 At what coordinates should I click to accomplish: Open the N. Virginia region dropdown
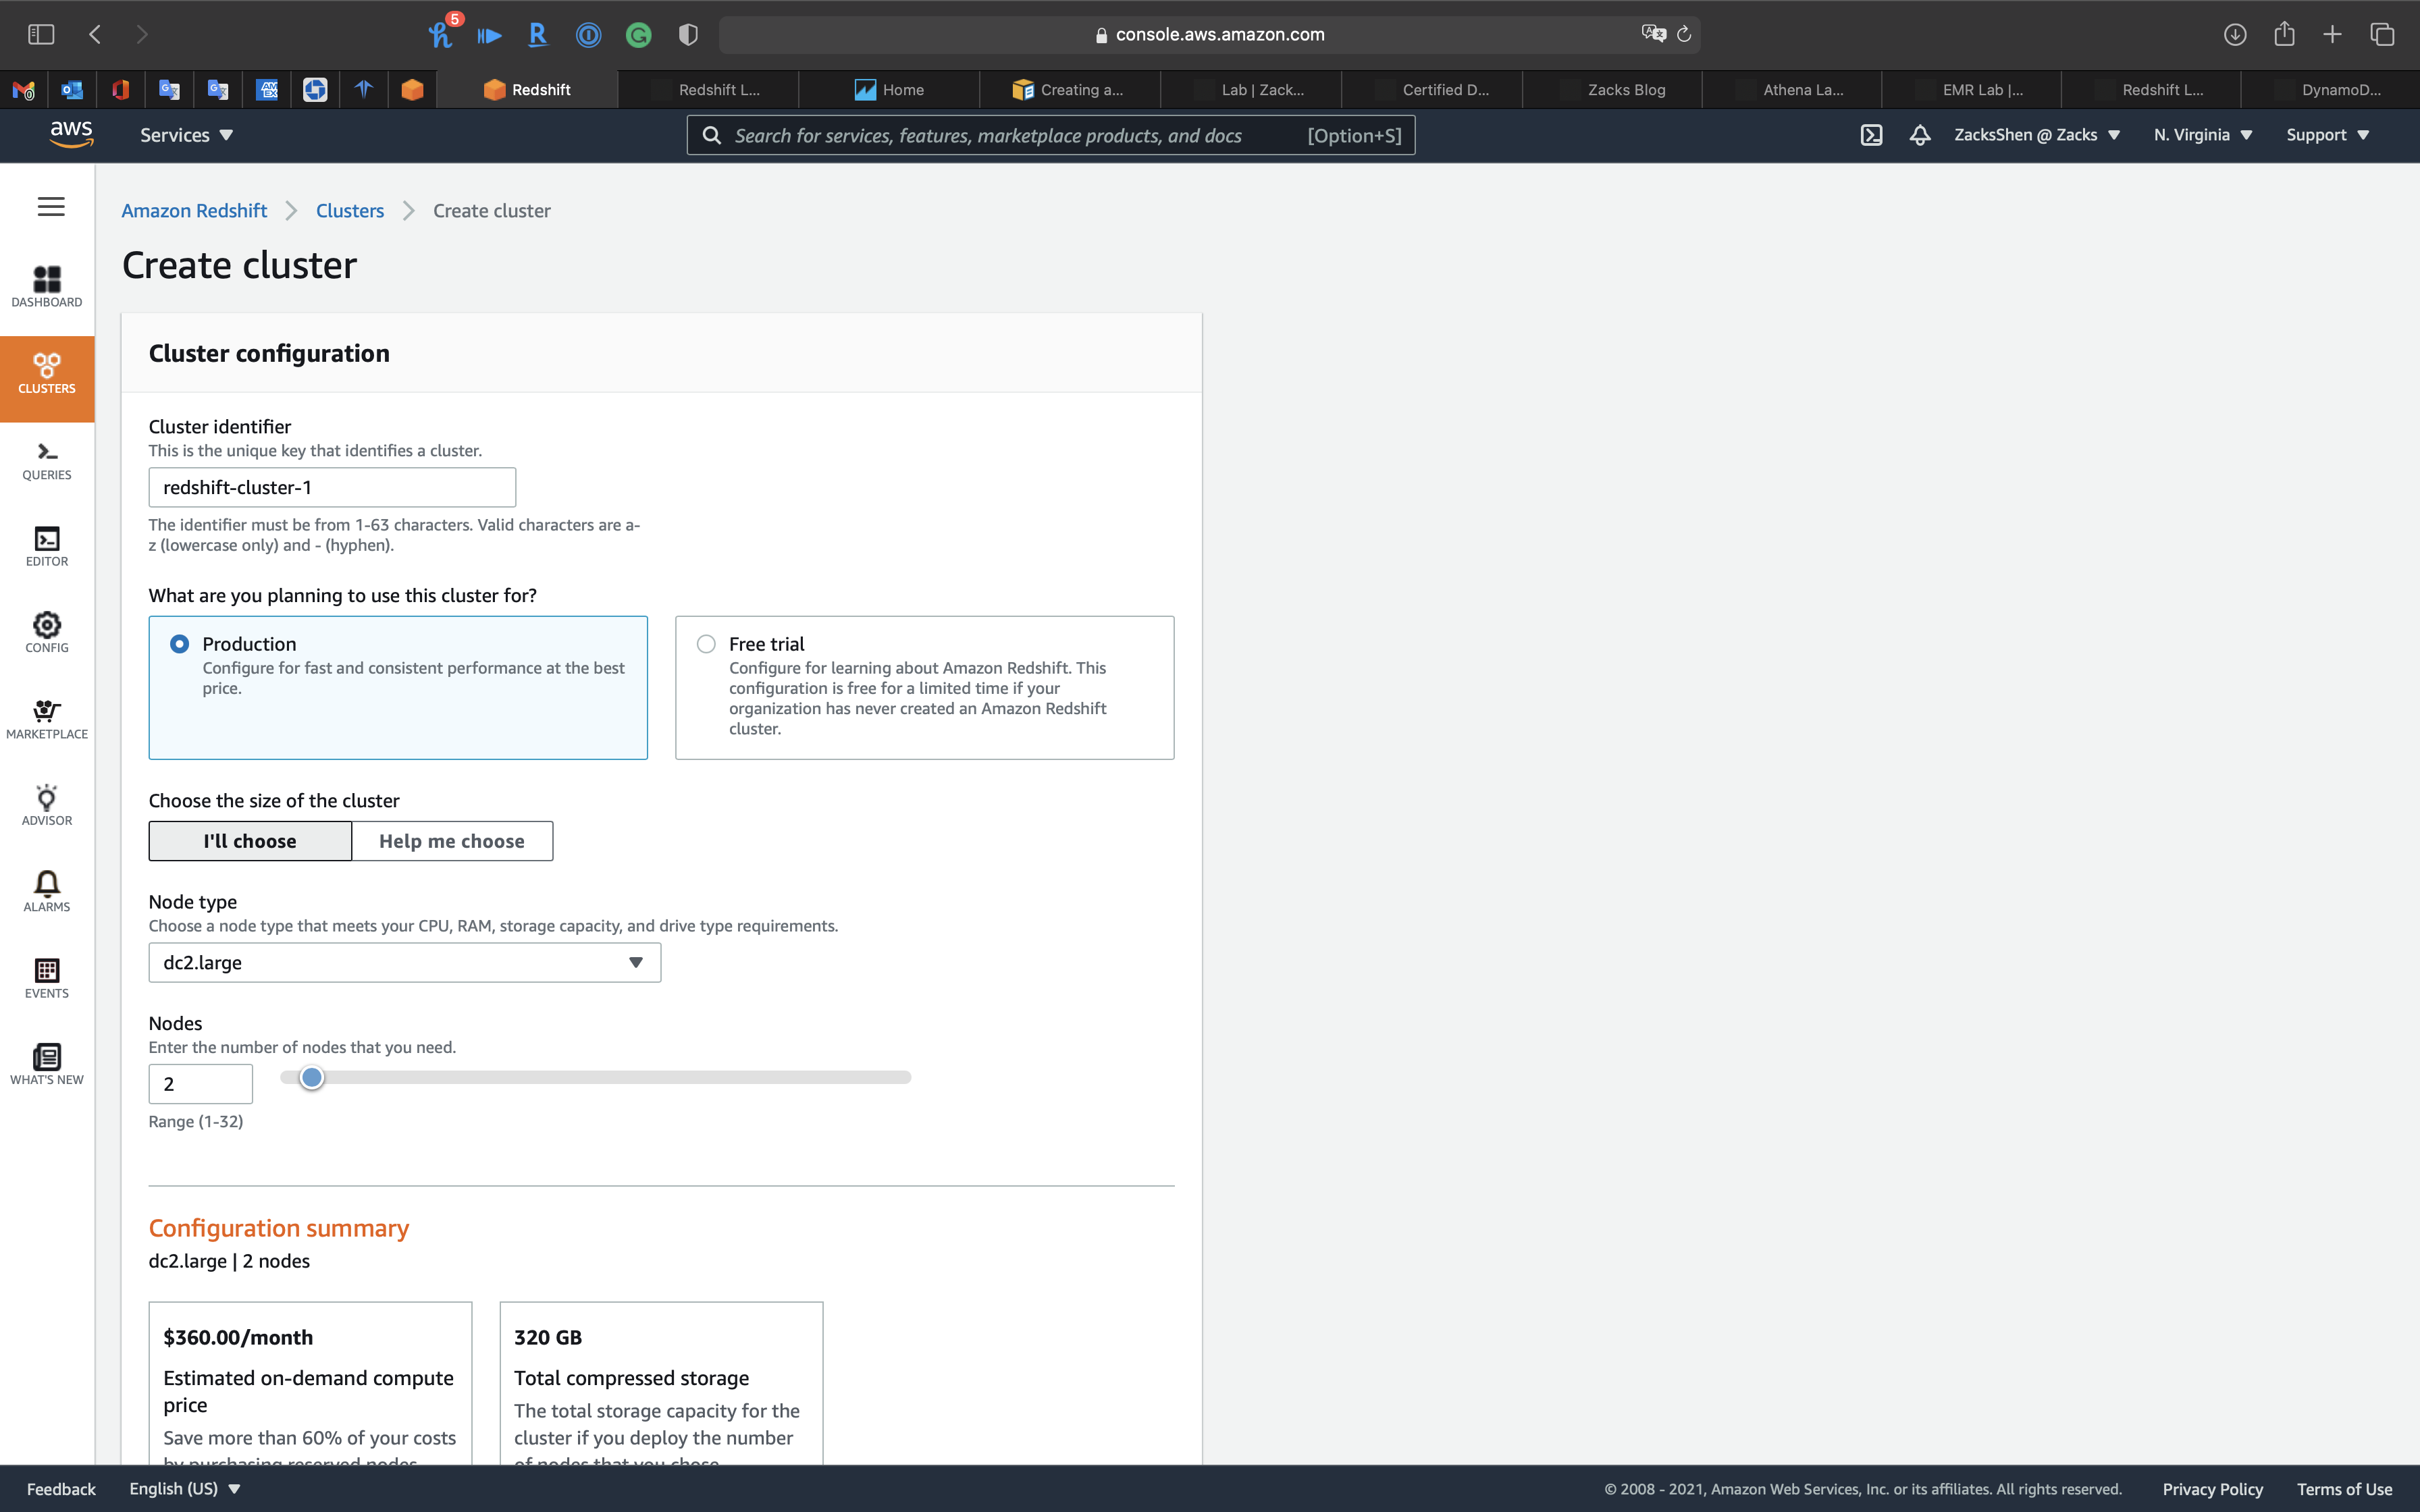coord(2202,135)
